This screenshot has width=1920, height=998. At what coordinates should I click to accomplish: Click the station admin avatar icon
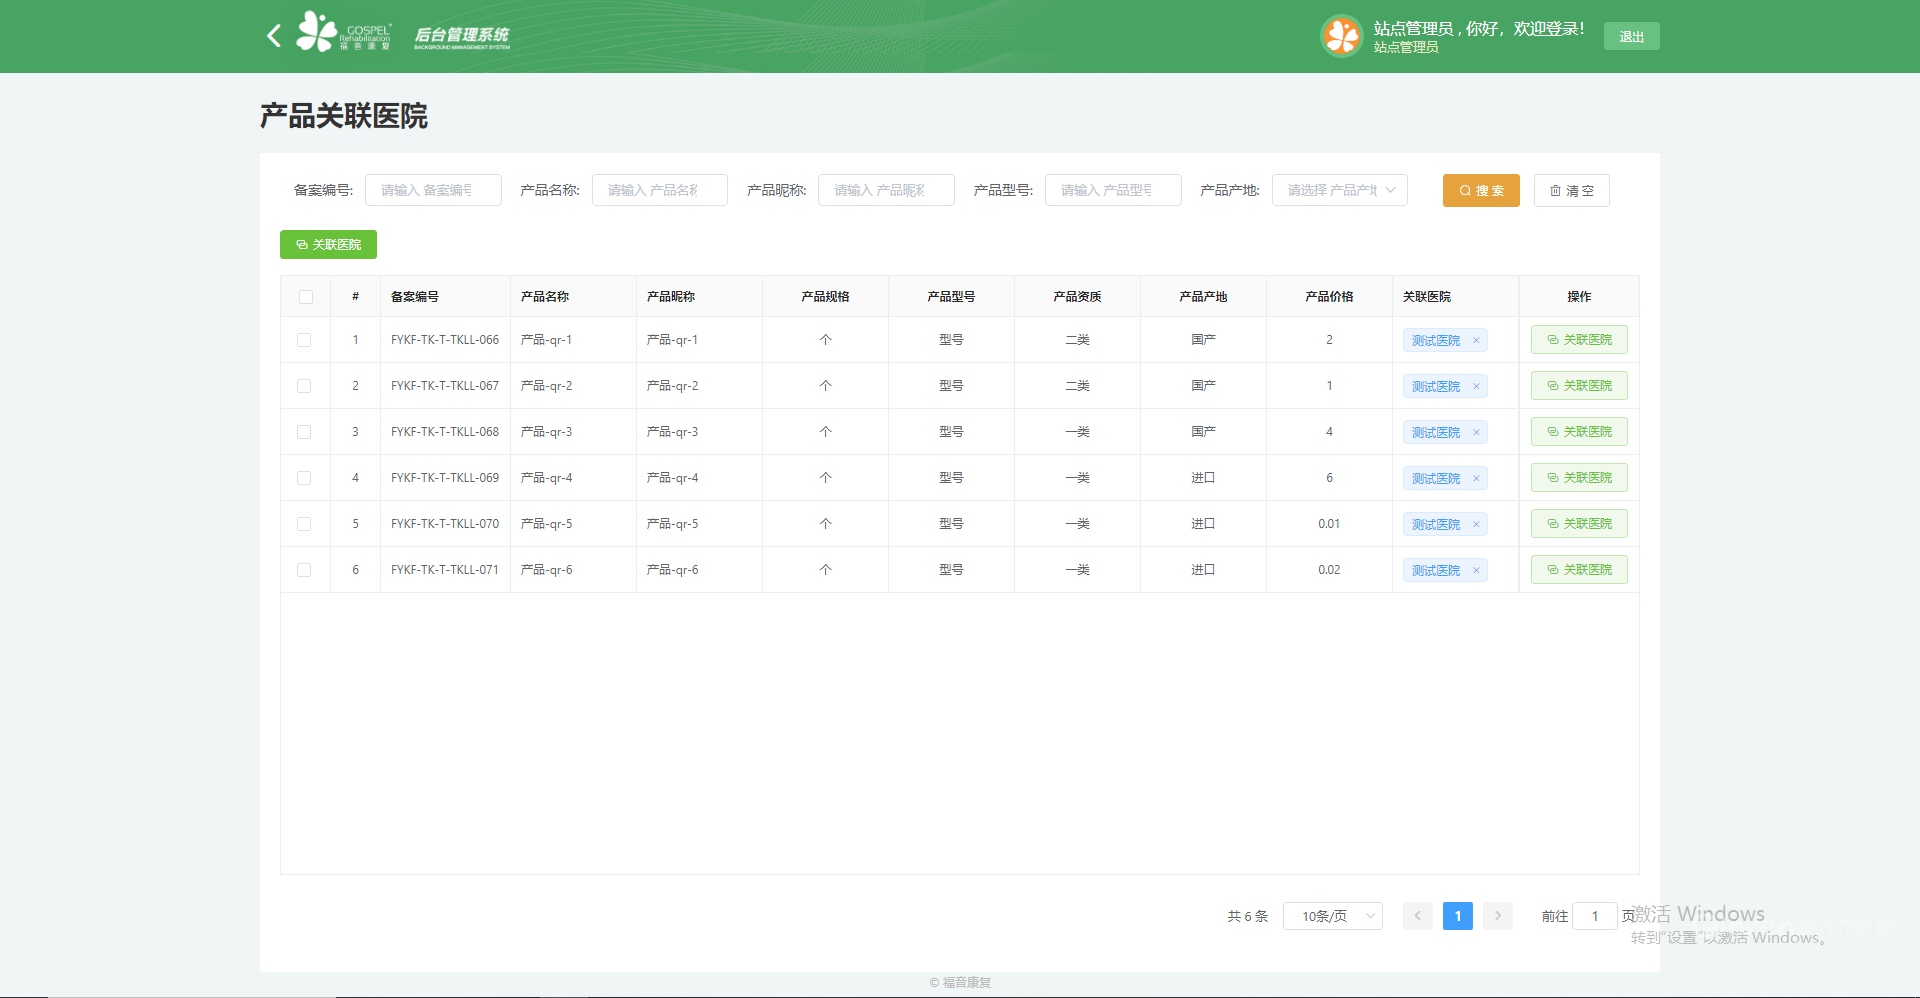[1341, 36]
